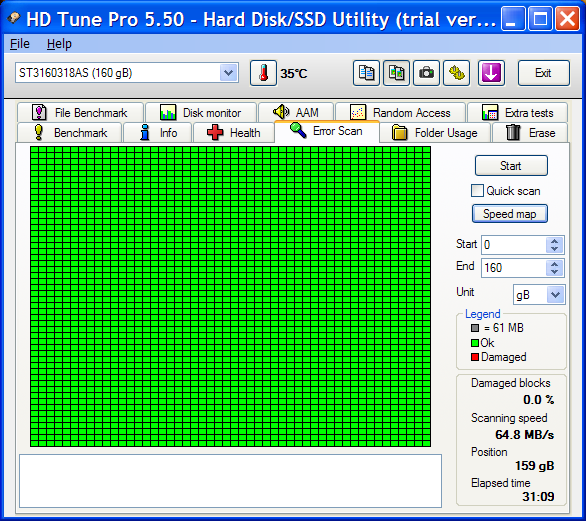
Task: Increase the Start value stepper
Action: pyautogui.click(x=555, y=241)
